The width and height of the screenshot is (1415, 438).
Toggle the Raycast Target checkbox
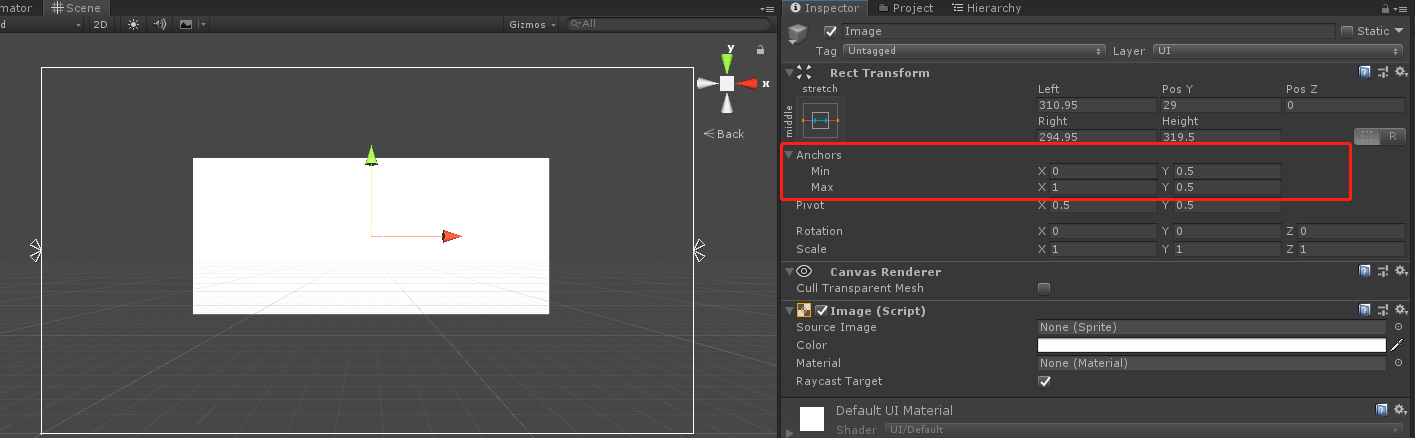(x=1044, y=381)
